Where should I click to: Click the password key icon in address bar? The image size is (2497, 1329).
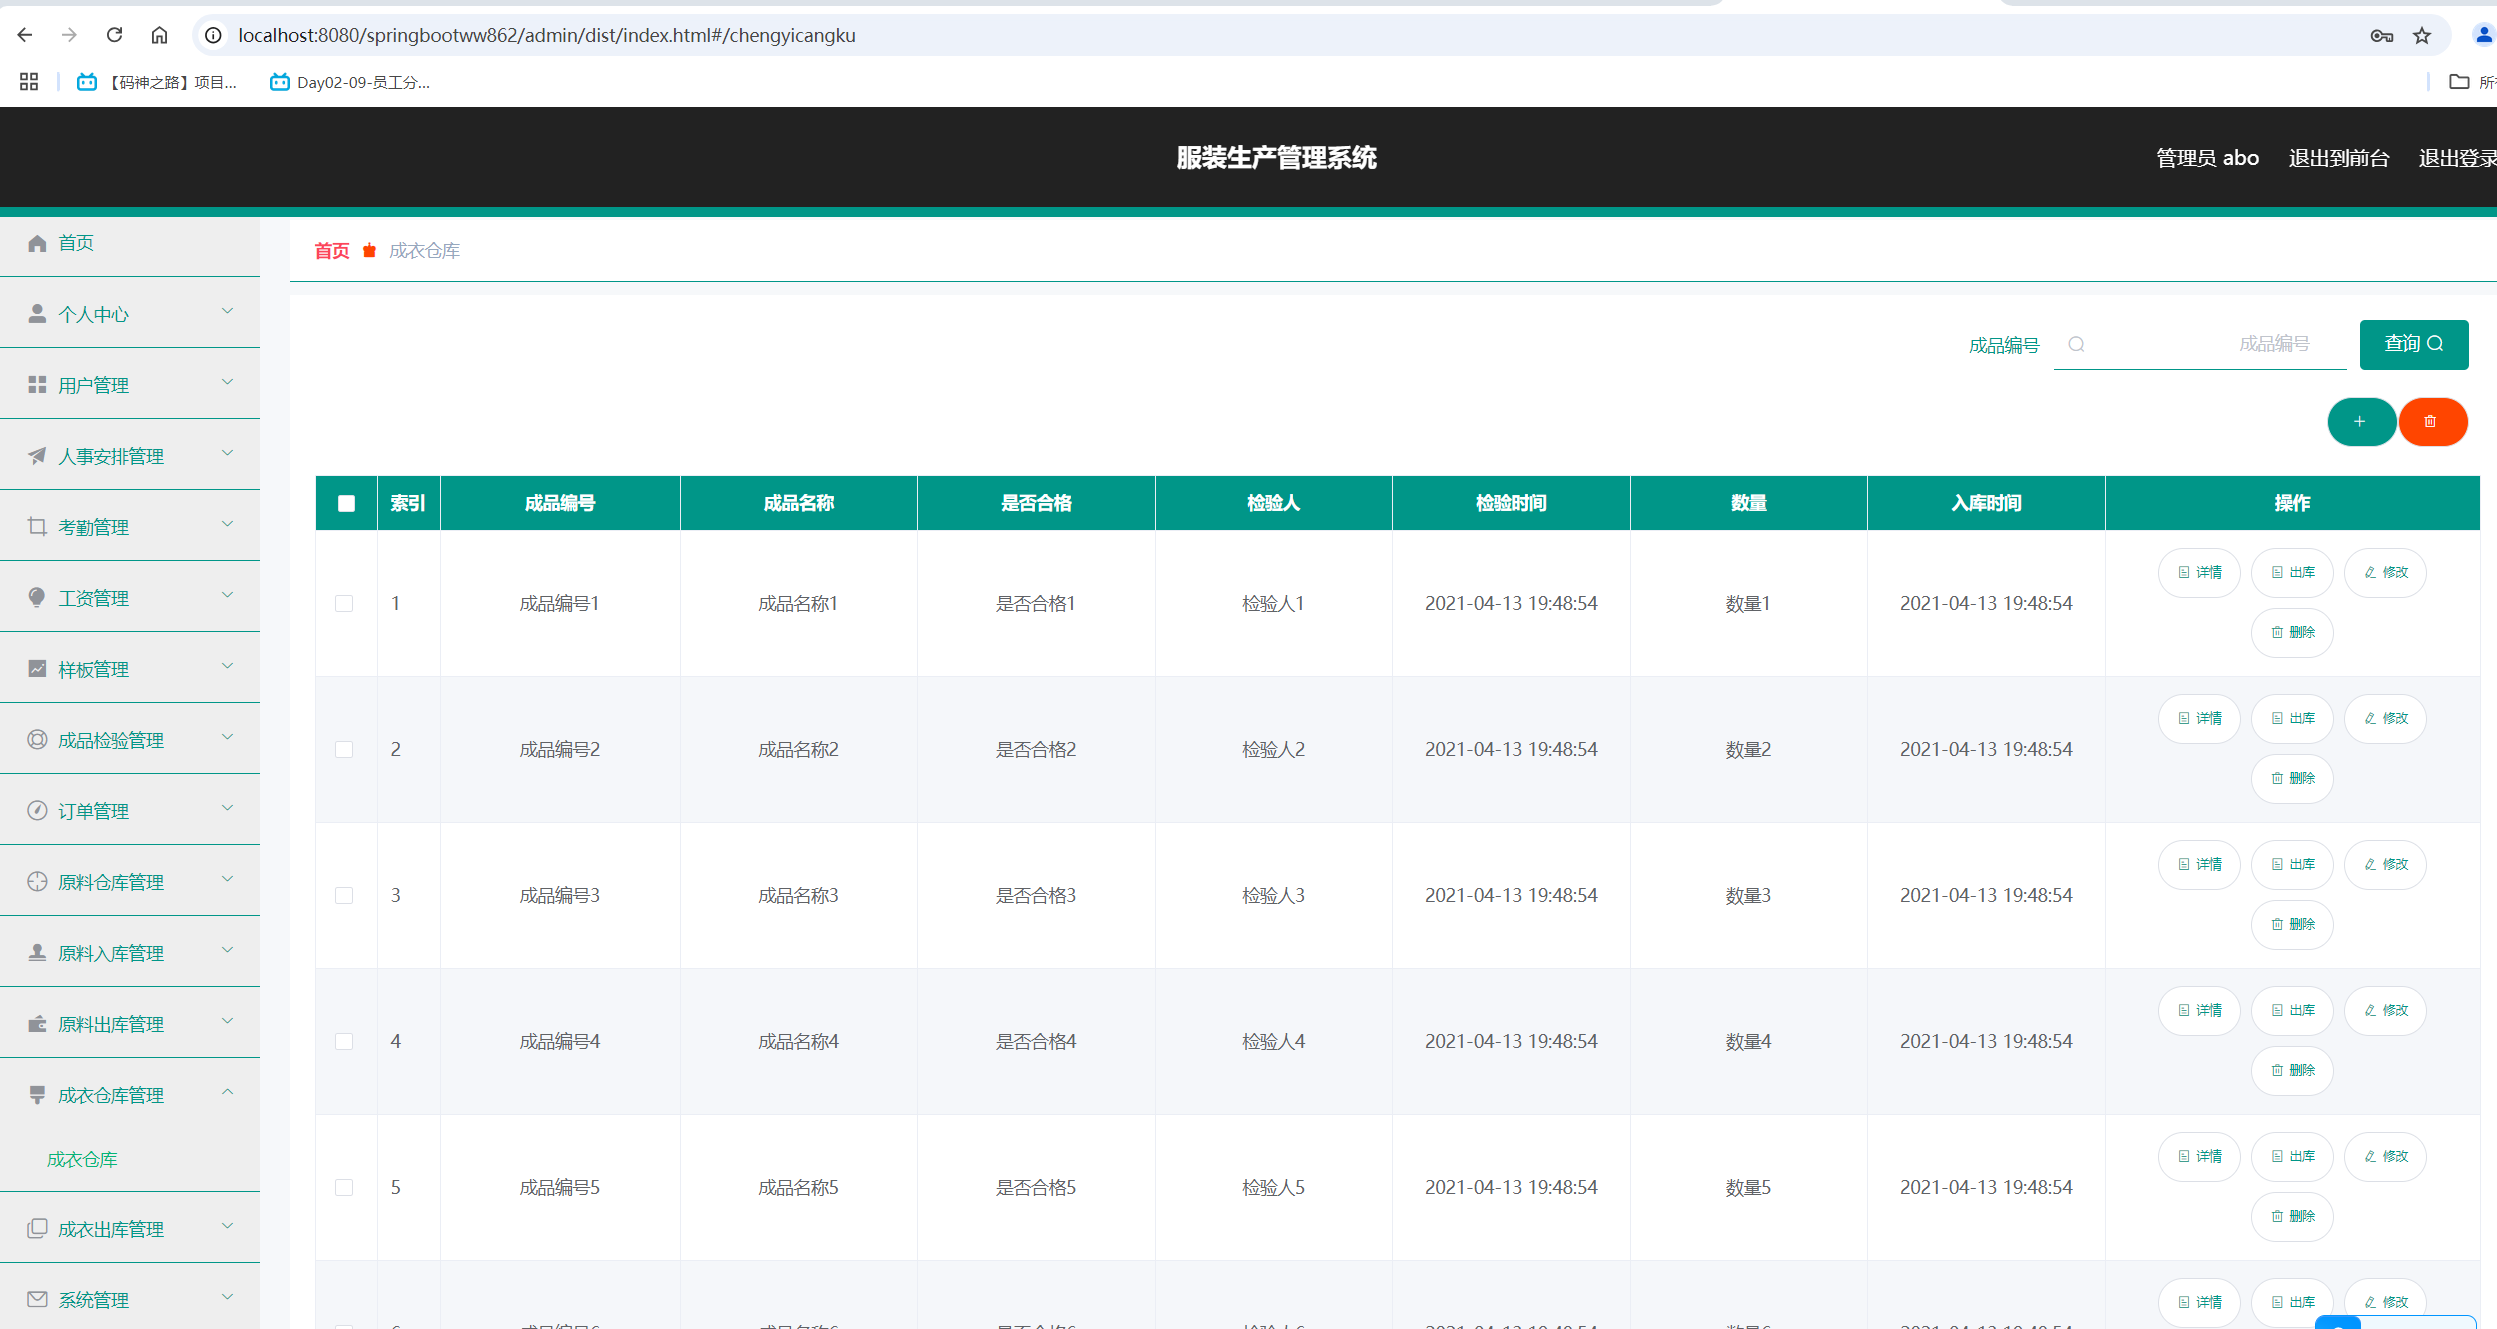[x=2381, y=36]
